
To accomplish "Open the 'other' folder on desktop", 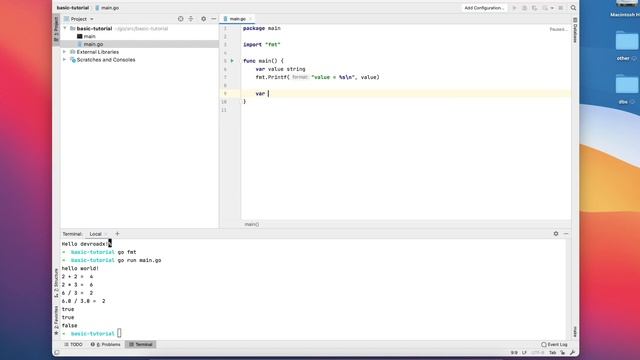I will [626, 42].
